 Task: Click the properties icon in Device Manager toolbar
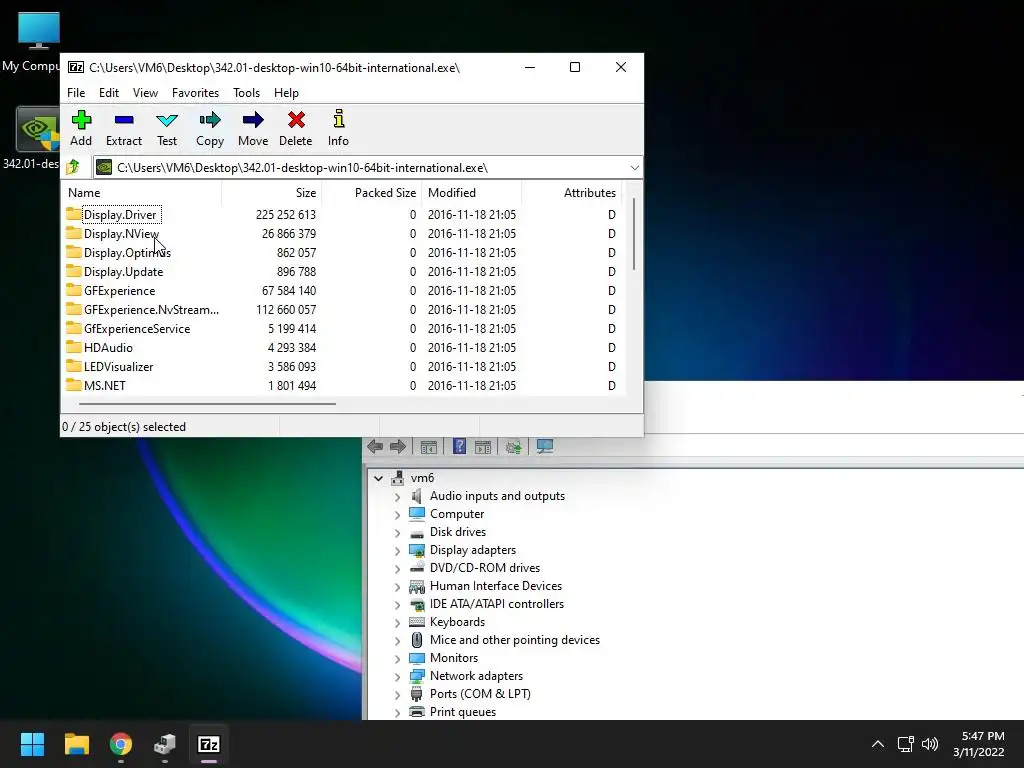point(483,447)
